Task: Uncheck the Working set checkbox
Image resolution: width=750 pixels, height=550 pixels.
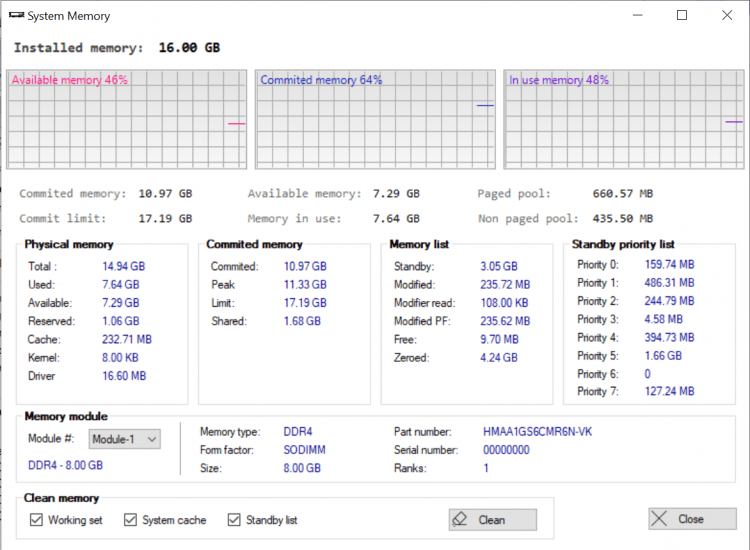Action: 37,520
